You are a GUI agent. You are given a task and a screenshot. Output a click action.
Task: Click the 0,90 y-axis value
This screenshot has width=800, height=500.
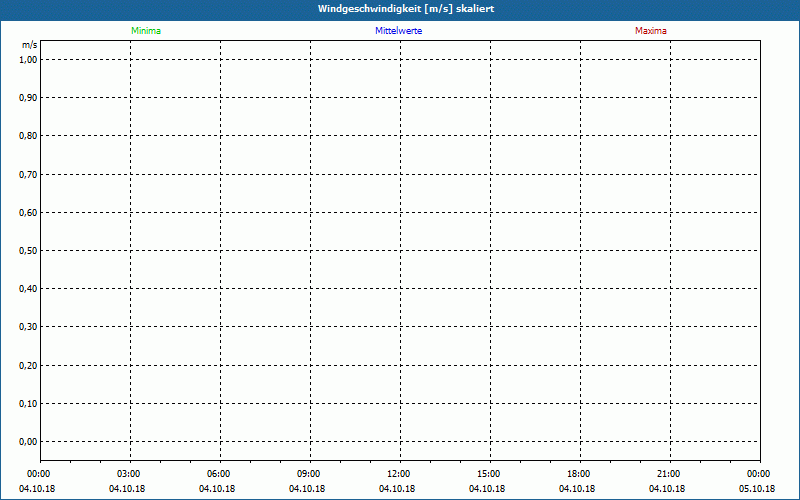pos(28,98)
